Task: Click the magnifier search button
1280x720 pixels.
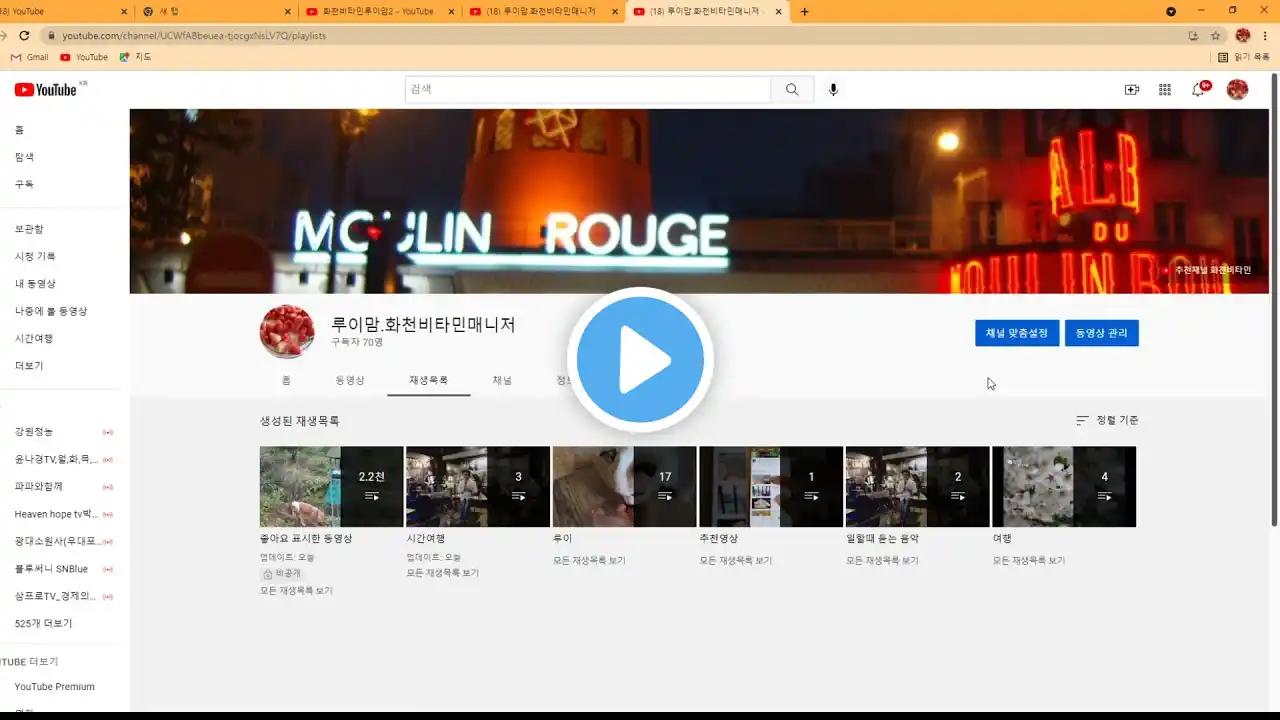Action: pyautogui.click(x=792, y=90)
